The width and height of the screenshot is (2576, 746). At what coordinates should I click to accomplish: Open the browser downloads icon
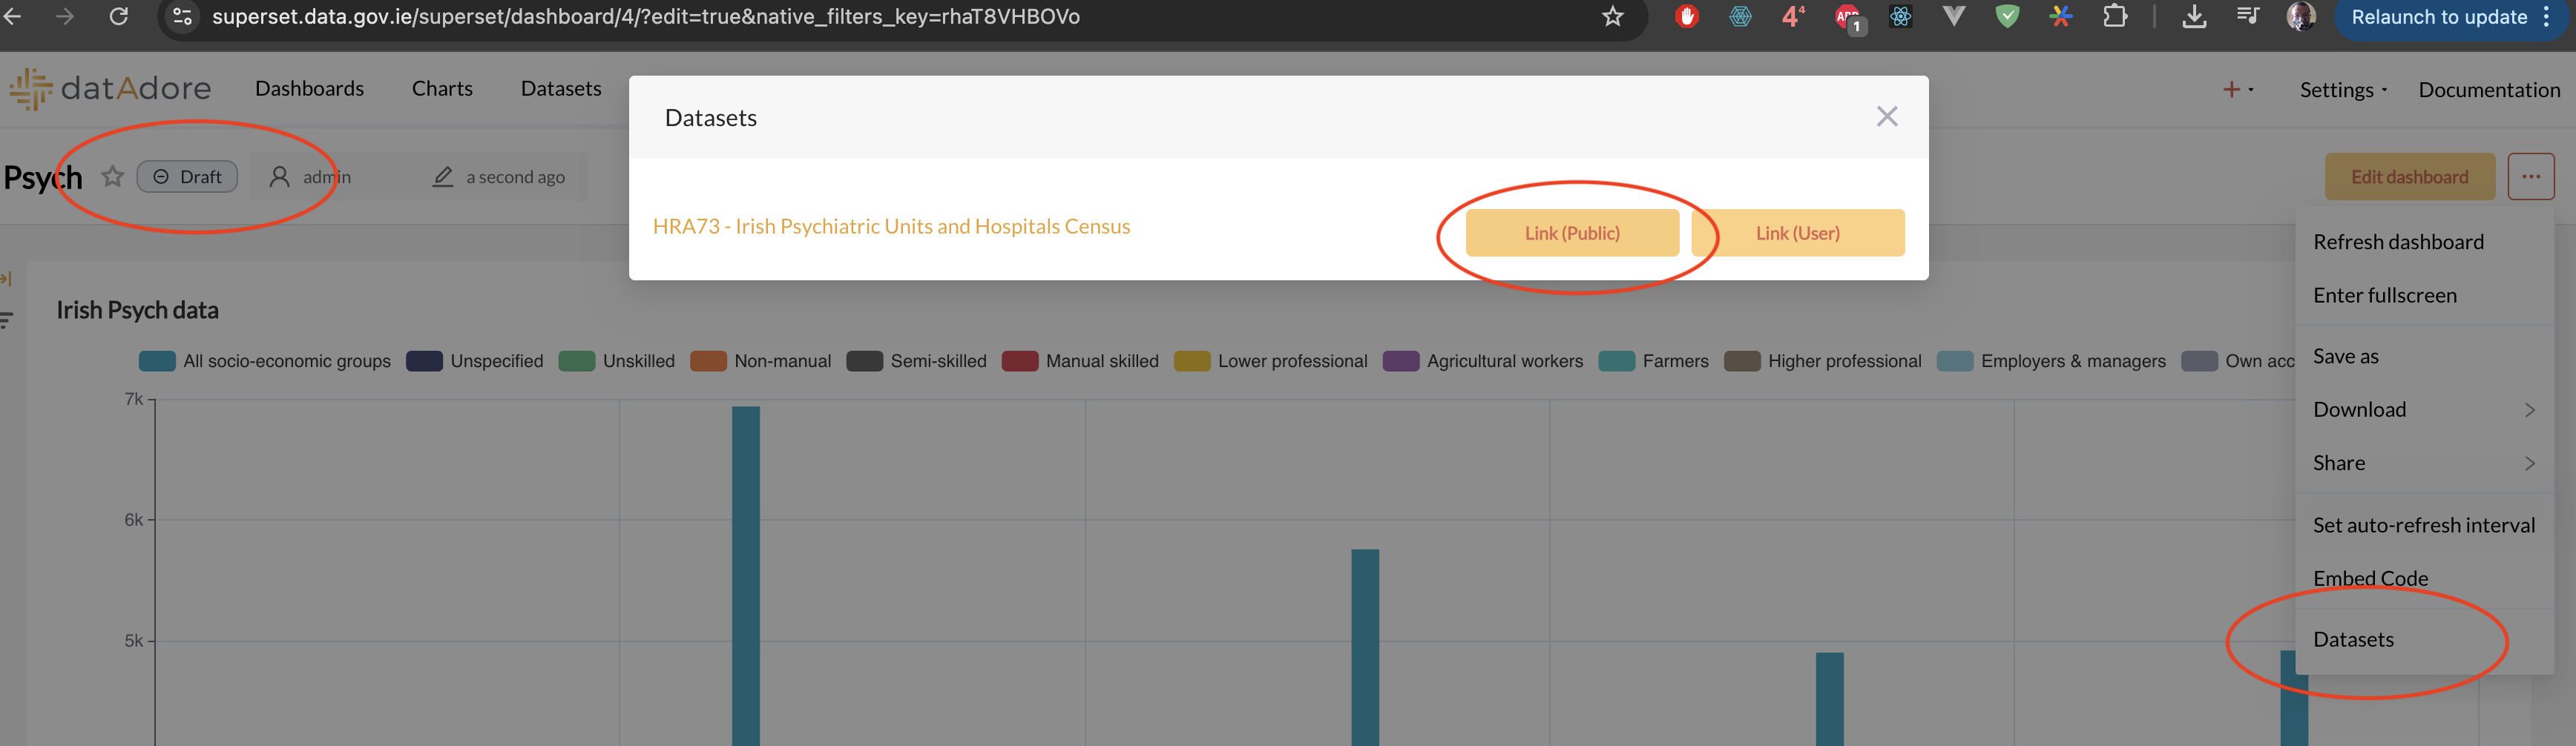[x=2194, y=17]
